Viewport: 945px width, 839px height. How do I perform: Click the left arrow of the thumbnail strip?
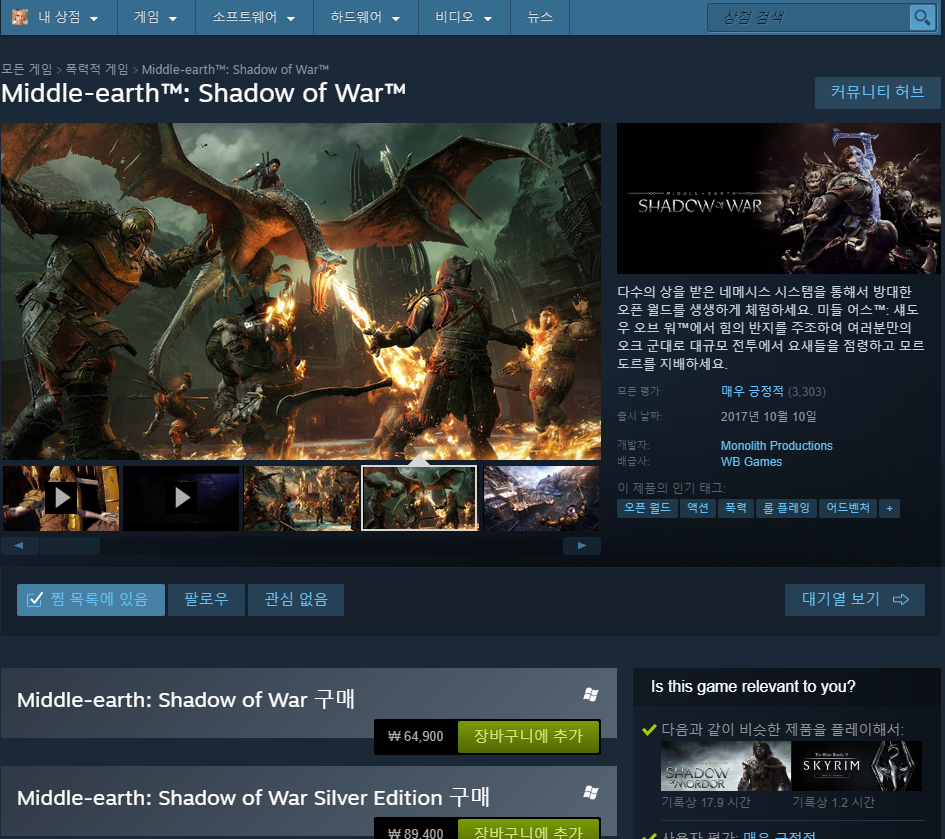pos(19,545)
